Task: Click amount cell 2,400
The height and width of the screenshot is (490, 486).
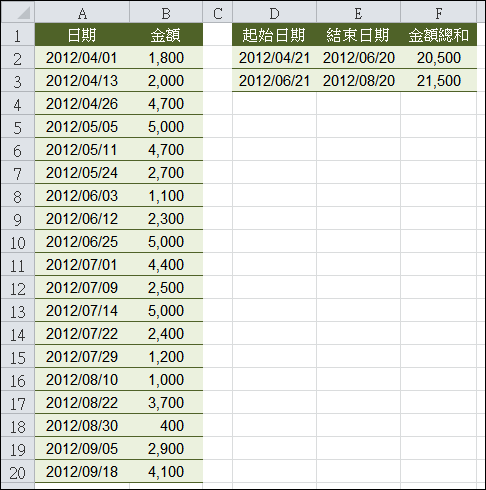Action: (x=166, y=334)
